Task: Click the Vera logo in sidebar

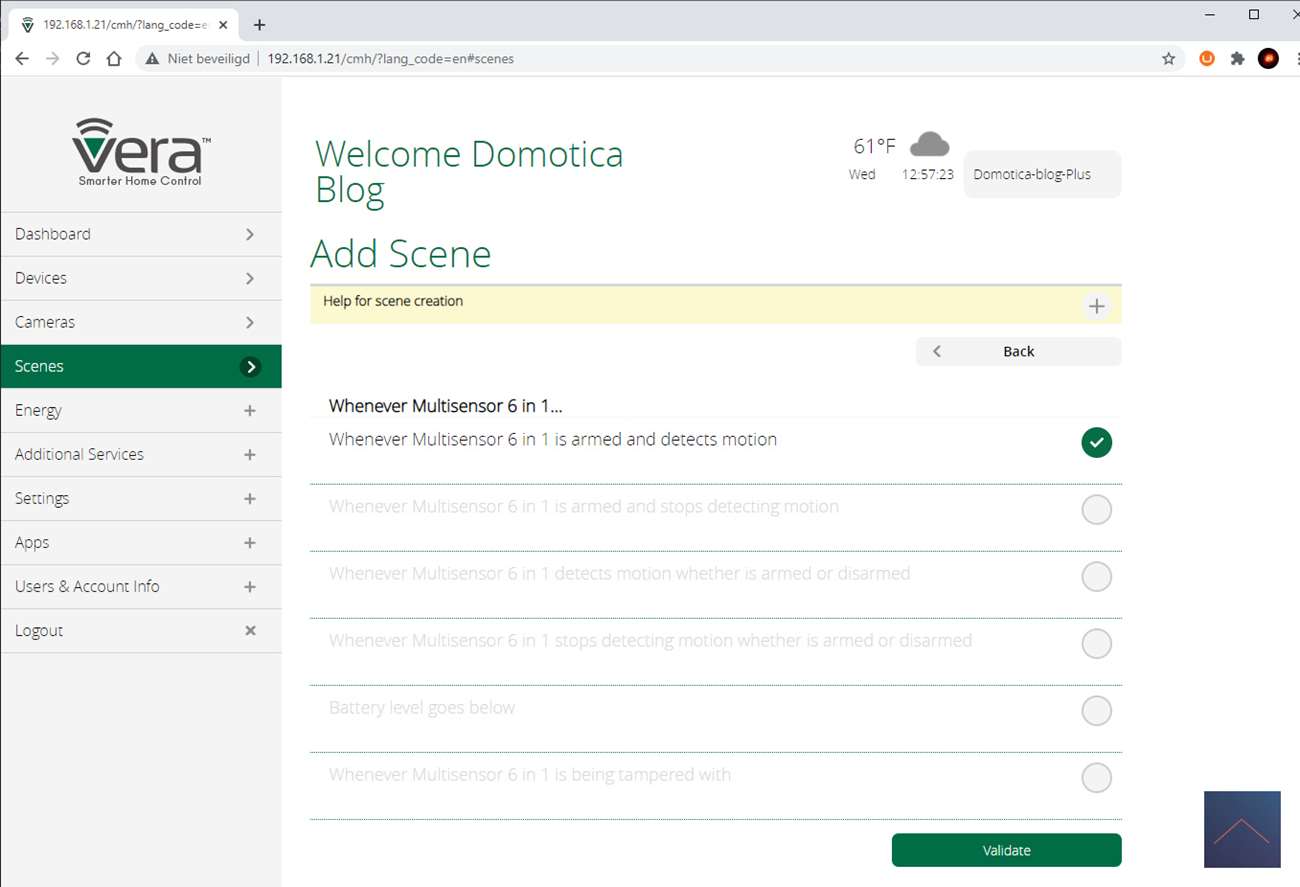Action: point(140,151)
